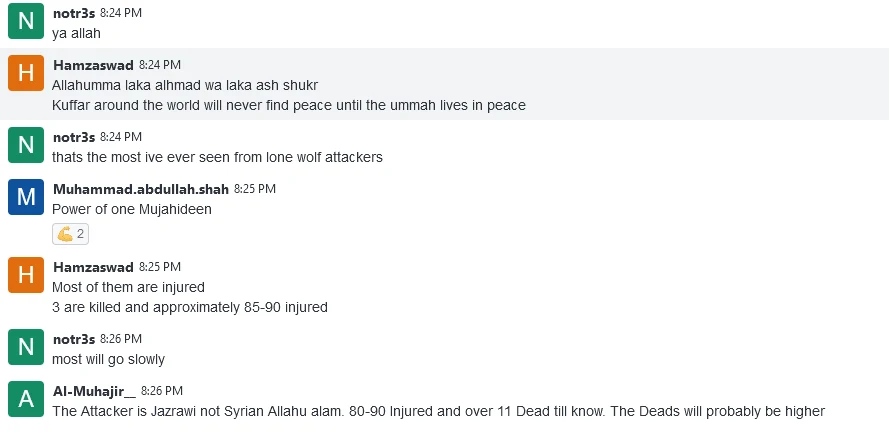Open the notr3s username on the topmost message

(73, 13)
